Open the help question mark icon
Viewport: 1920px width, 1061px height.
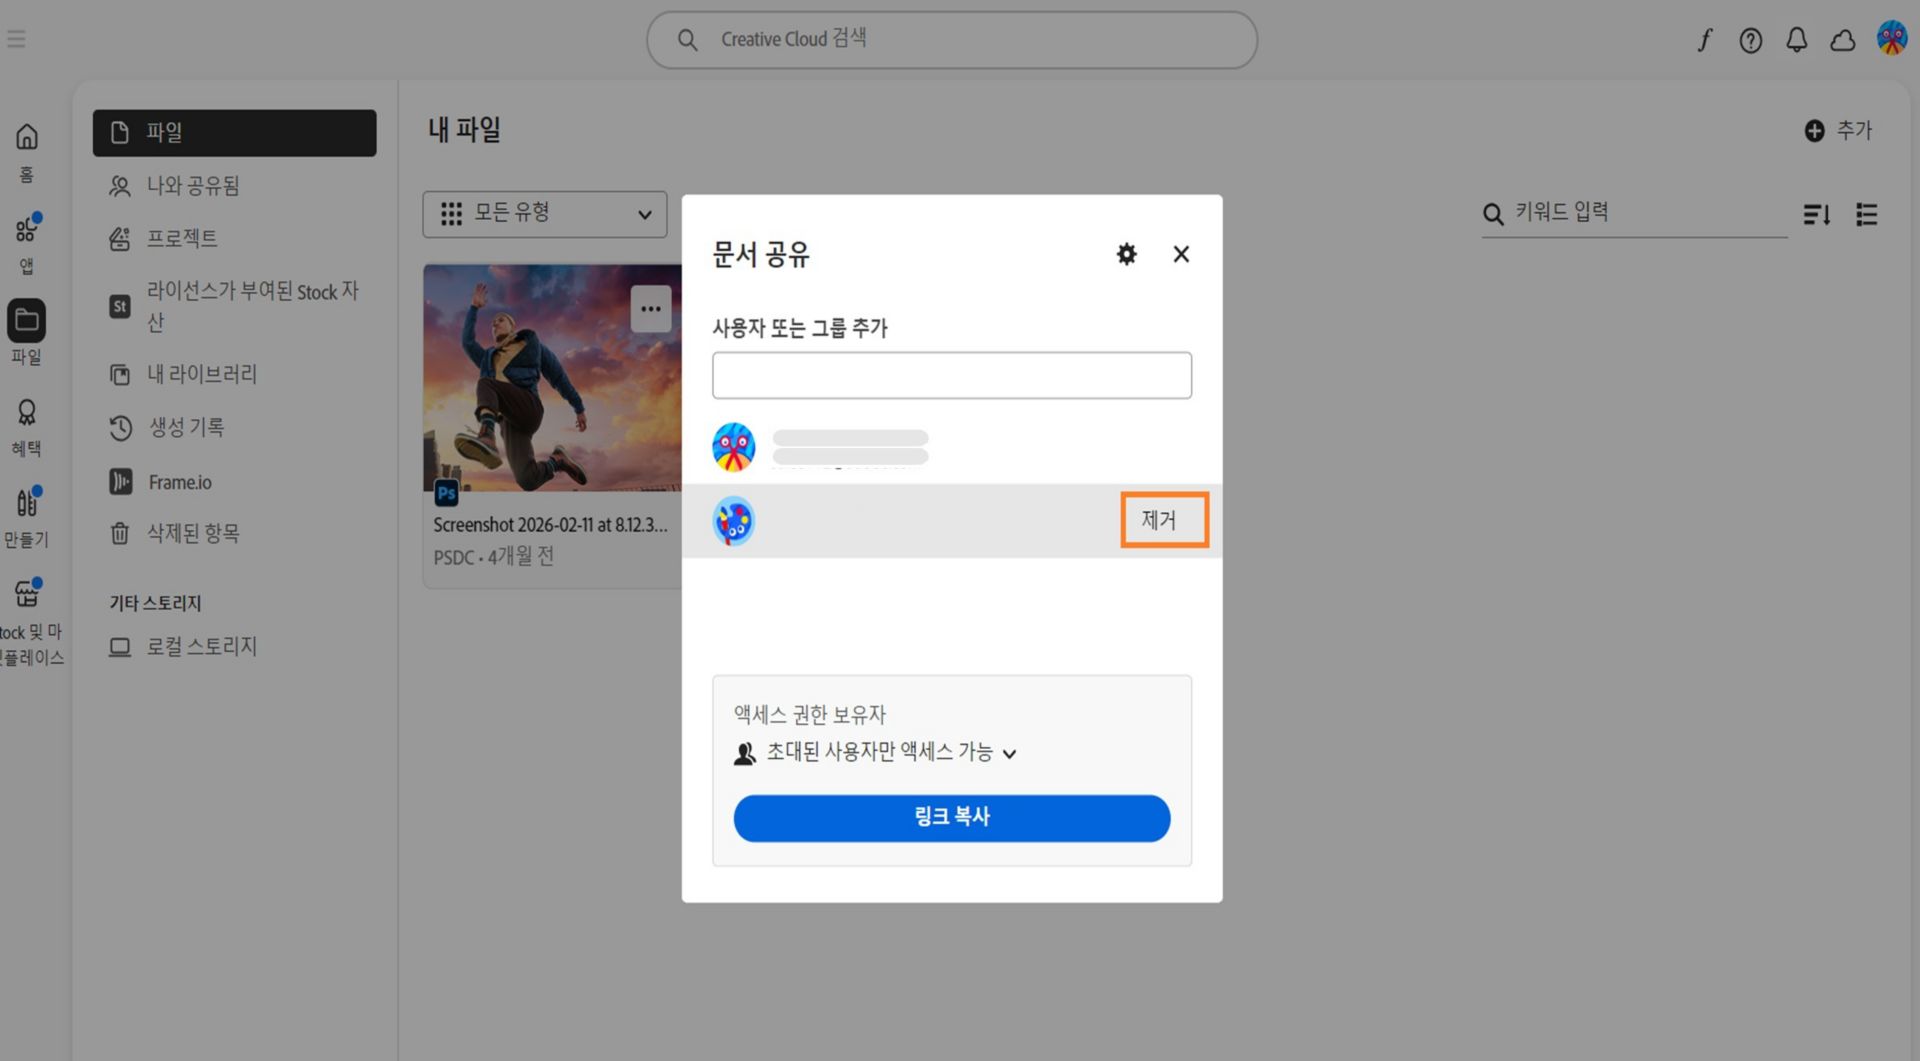tap(1750, 40)
